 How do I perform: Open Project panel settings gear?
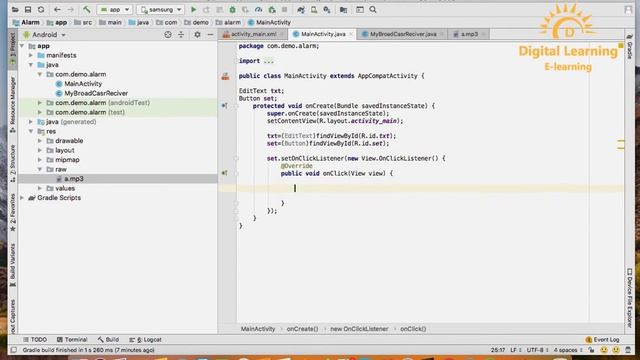coord(197,35)
